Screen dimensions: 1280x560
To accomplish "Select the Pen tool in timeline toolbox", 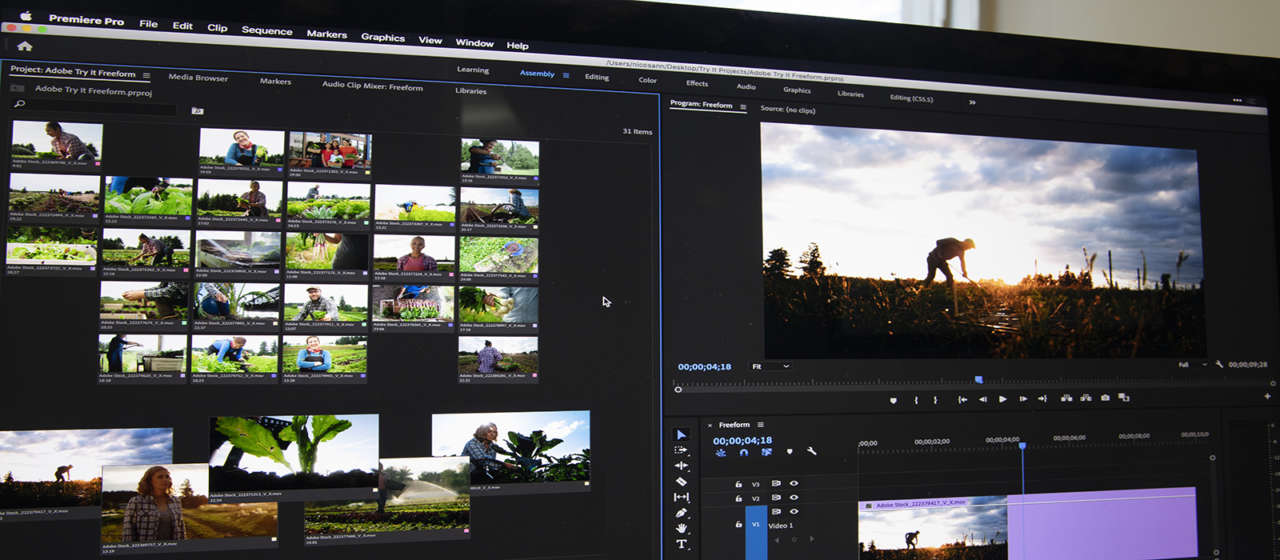I will pos(681,513).
